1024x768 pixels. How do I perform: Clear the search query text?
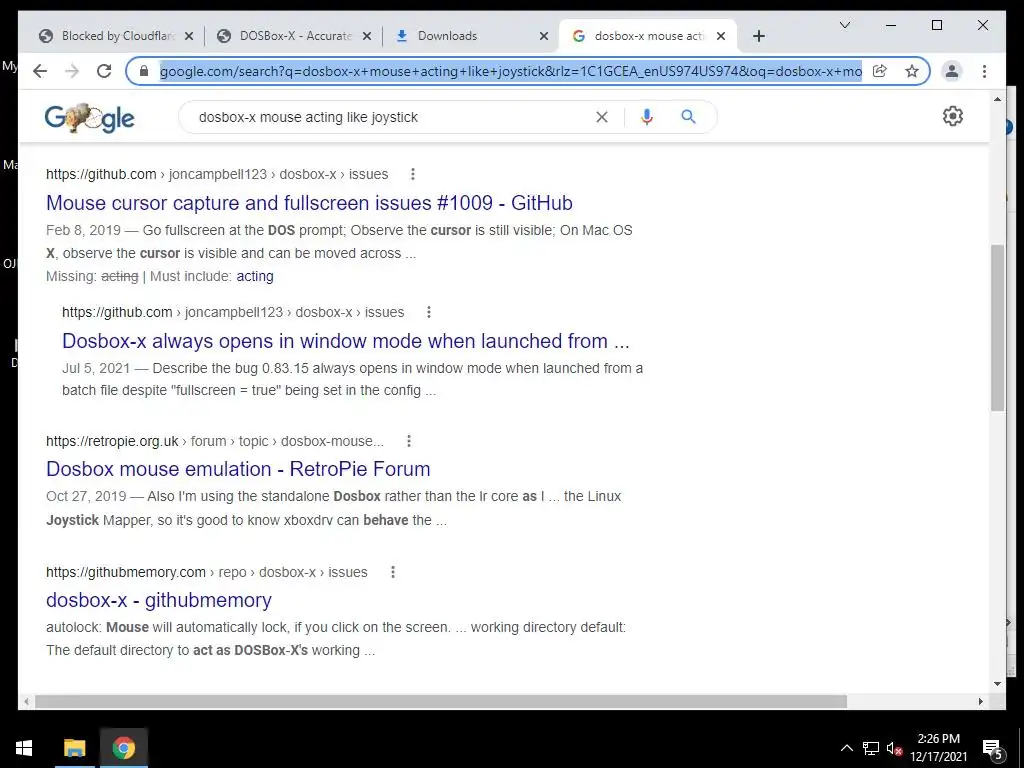pyautogui.click(x=601, y=117)
